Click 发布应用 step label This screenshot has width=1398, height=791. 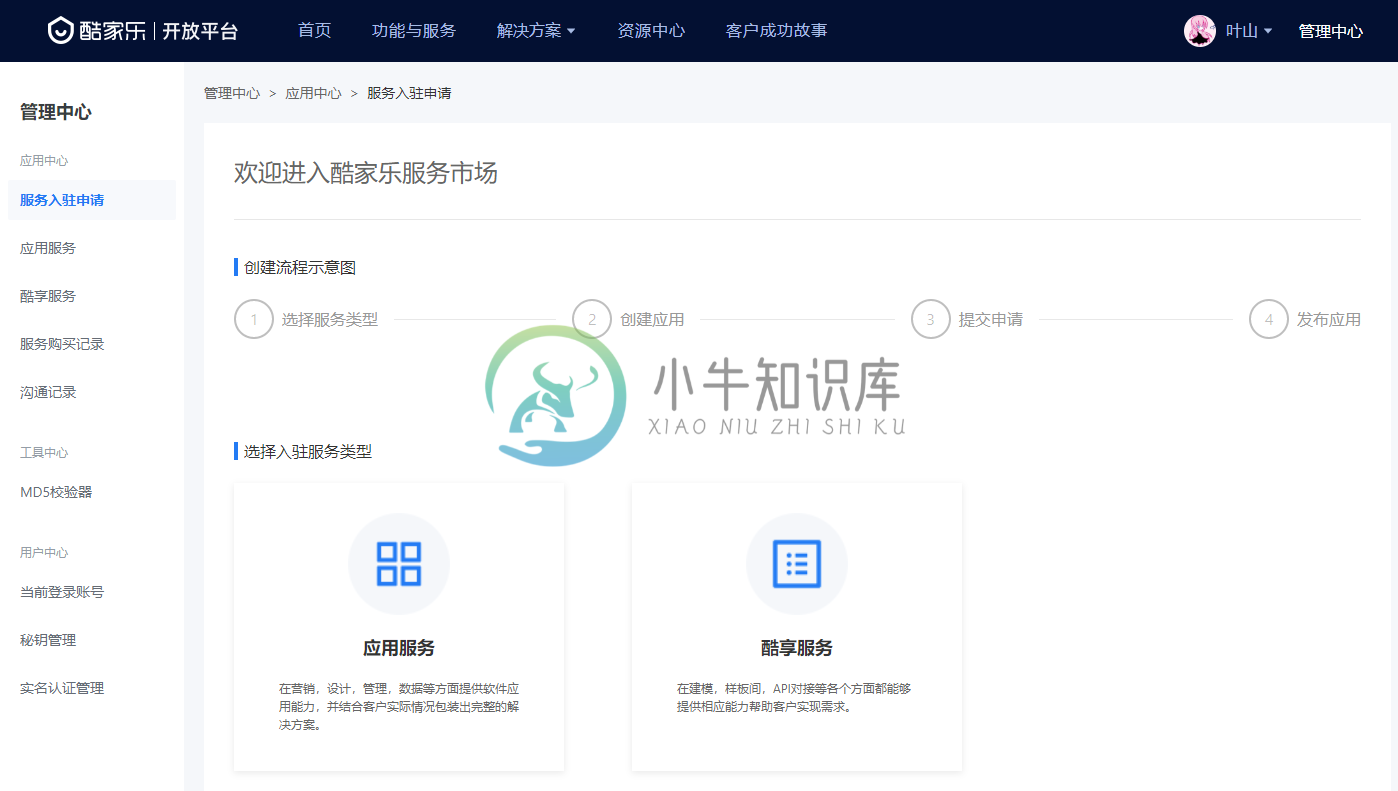pyautogui.click(x=1329, y=320)
